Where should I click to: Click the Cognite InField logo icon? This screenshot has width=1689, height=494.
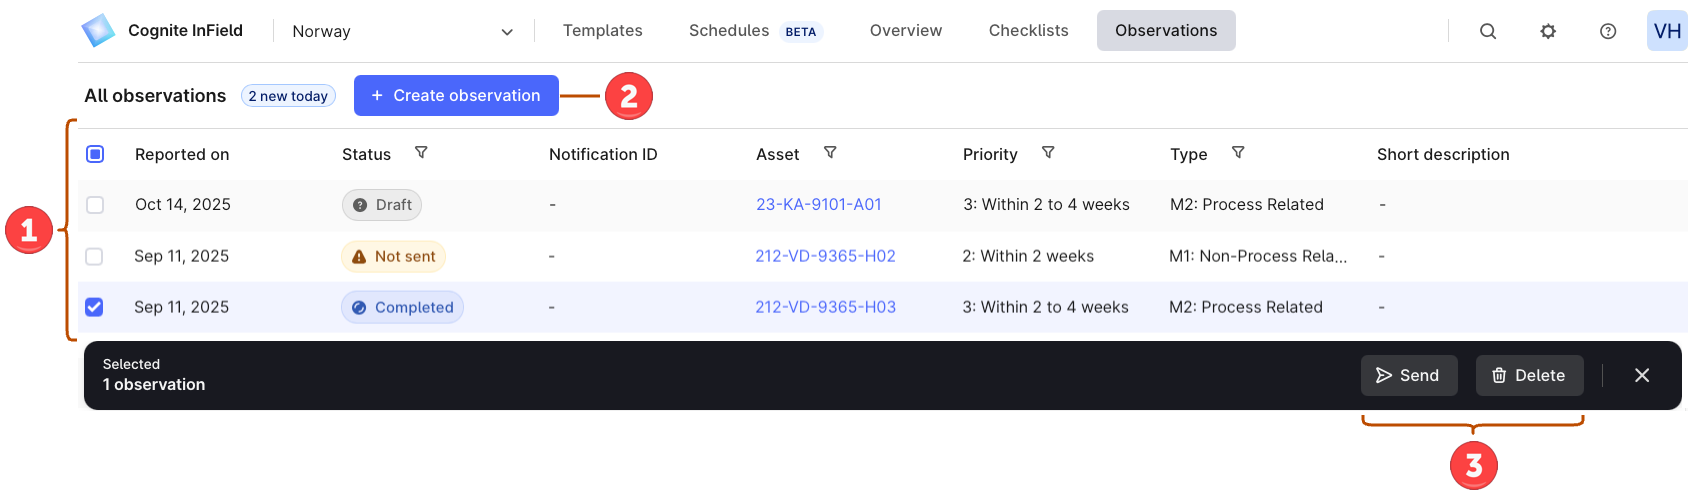[x=98, y=31]
